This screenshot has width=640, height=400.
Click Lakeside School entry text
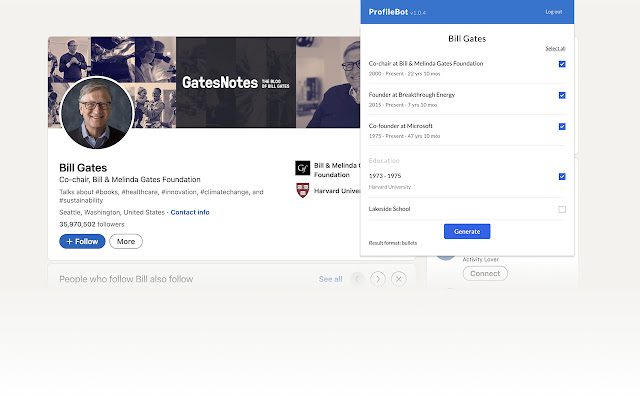[x=389, y=209]
